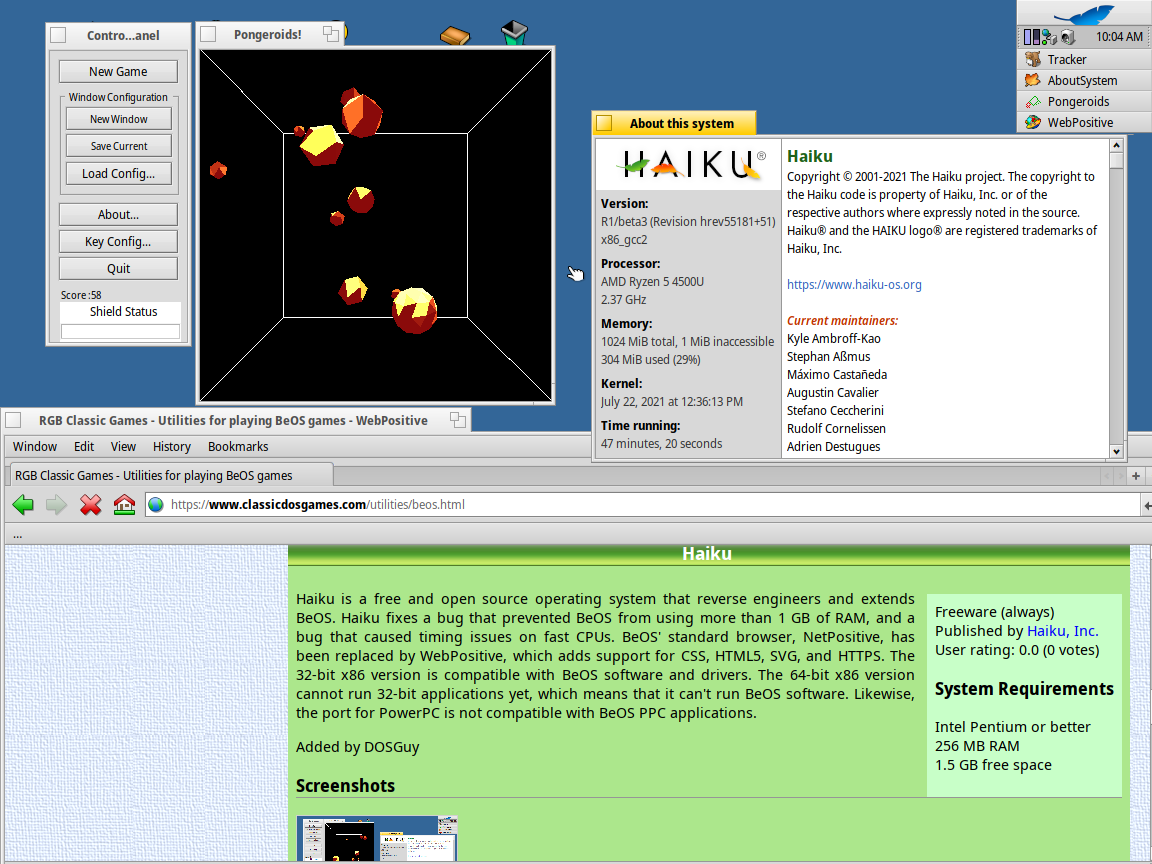Click the '304 MiB used (29%)' memory text
The height and width of the screenshot is (864, 1152).
tap(651, 360)
